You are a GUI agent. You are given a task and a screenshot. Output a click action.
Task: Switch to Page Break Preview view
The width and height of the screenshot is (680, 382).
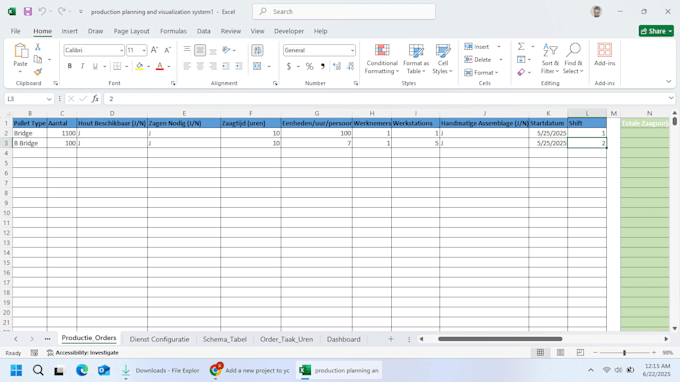[580, 353]
